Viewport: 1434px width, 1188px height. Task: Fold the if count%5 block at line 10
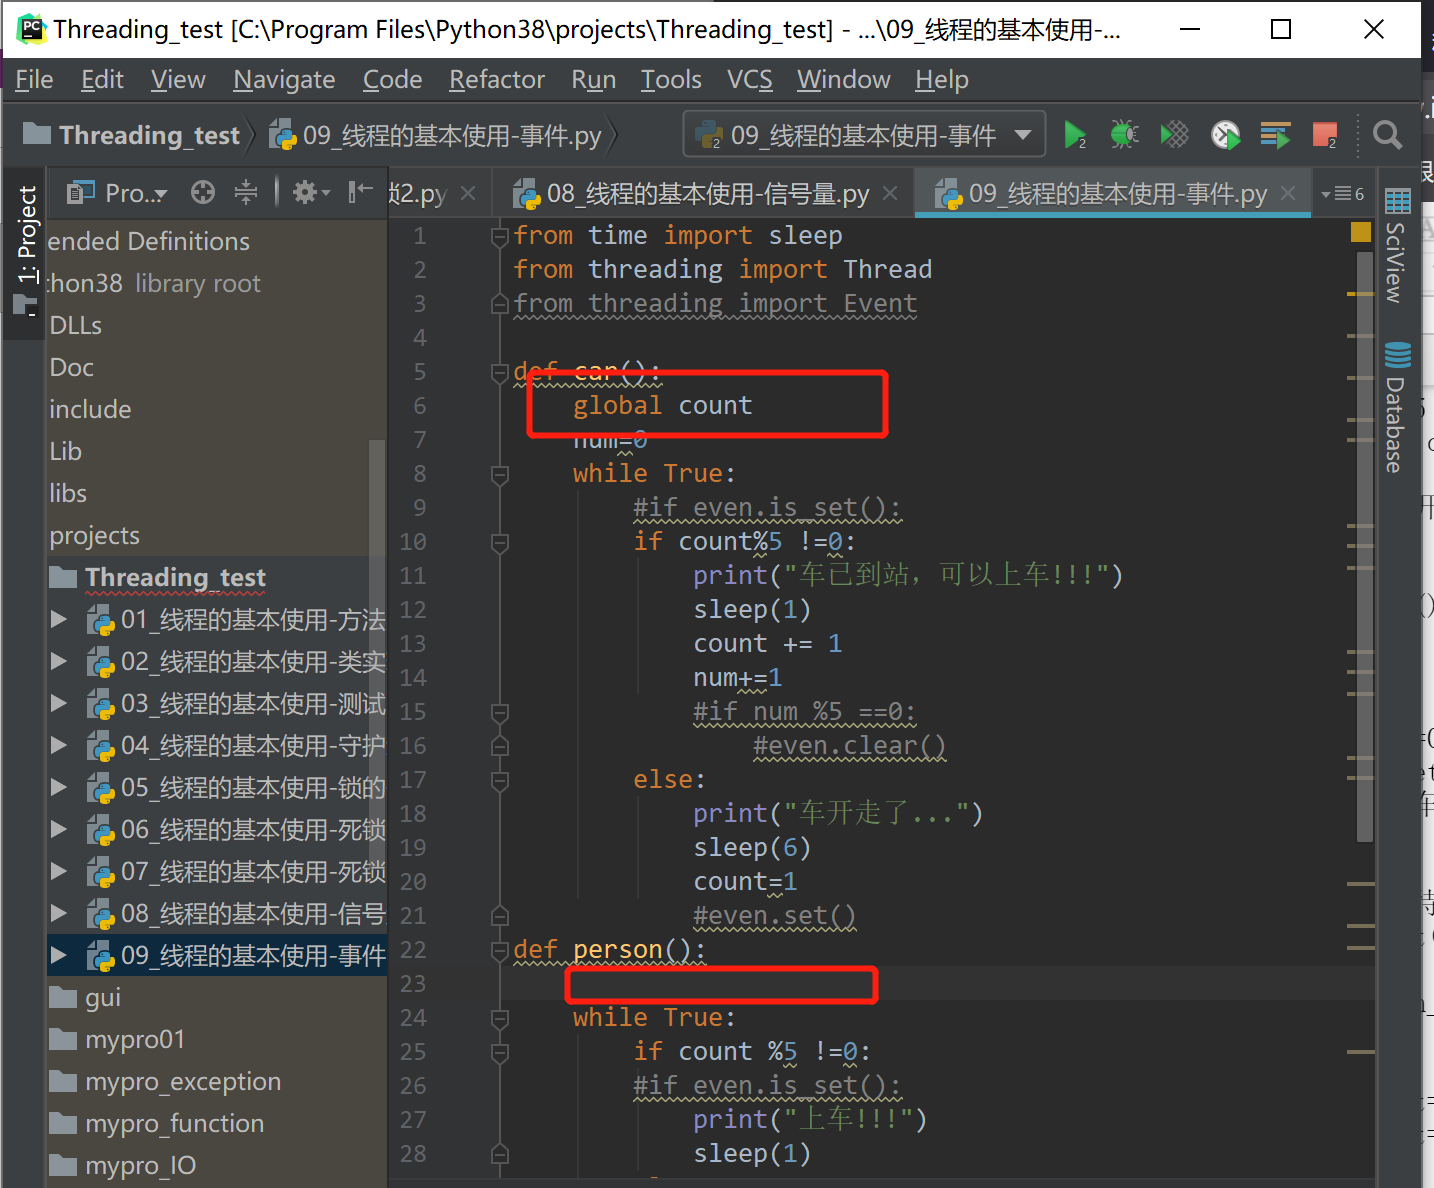pos(500,543)
